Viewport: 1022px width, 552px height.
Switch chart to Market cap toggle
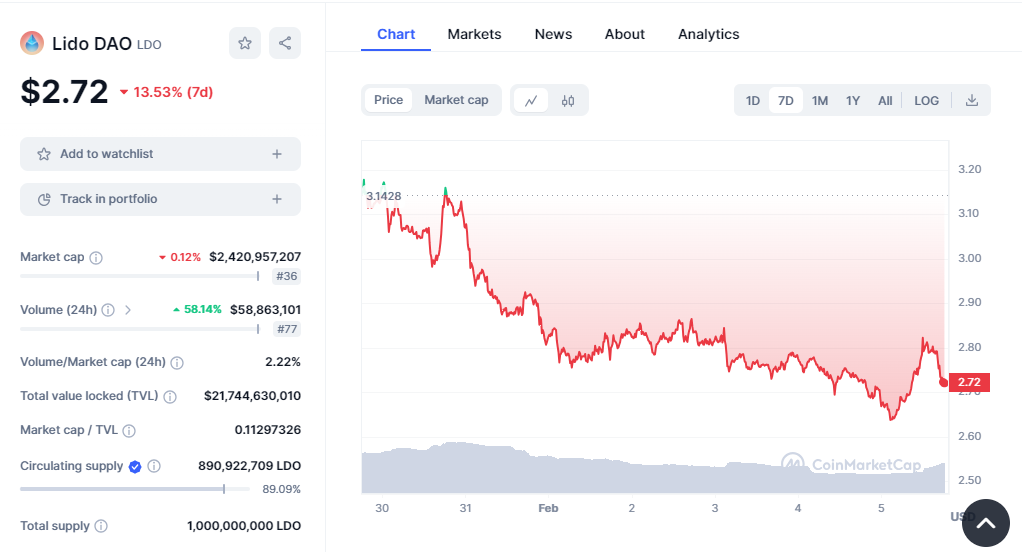click(x=456, y=100)
